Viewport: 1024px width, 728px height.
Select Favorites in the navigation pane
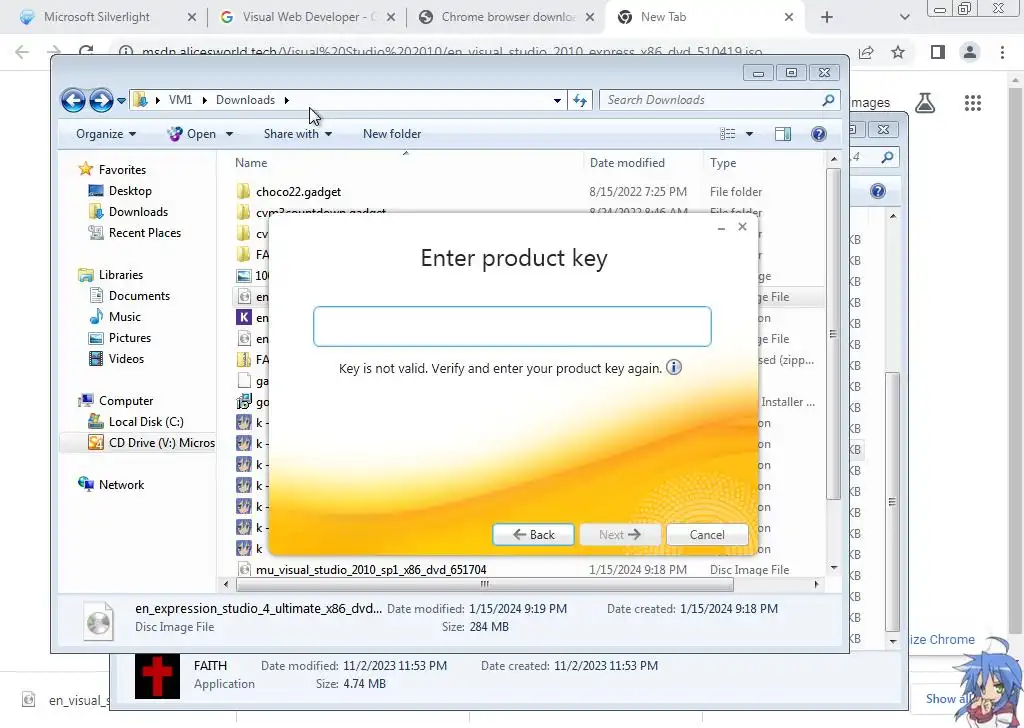(x=122, y=170)
